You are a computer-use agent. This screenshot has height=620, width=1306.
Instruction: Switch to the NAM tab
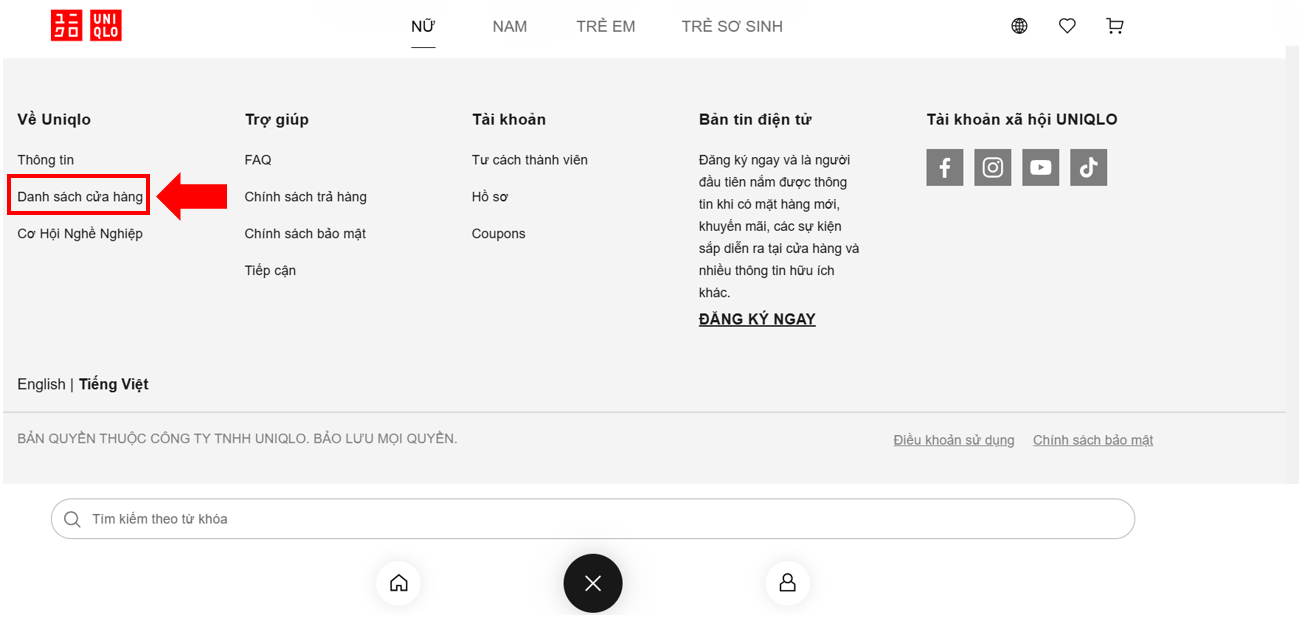(x=509, y=27)
